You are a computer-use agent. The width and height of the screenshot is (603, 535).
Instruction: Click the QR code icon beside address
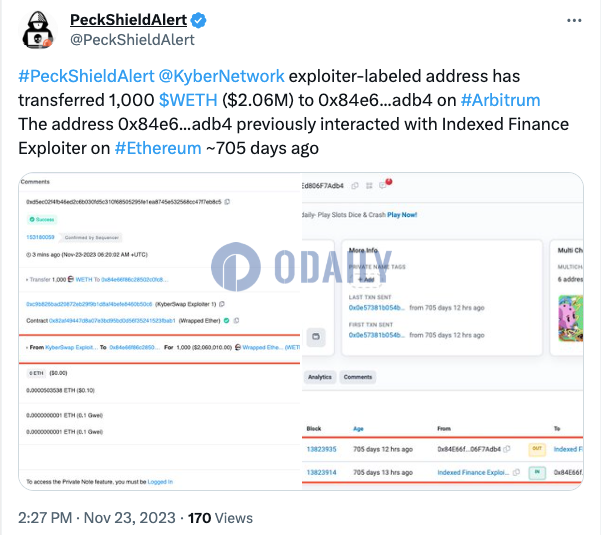pos(369,186)
